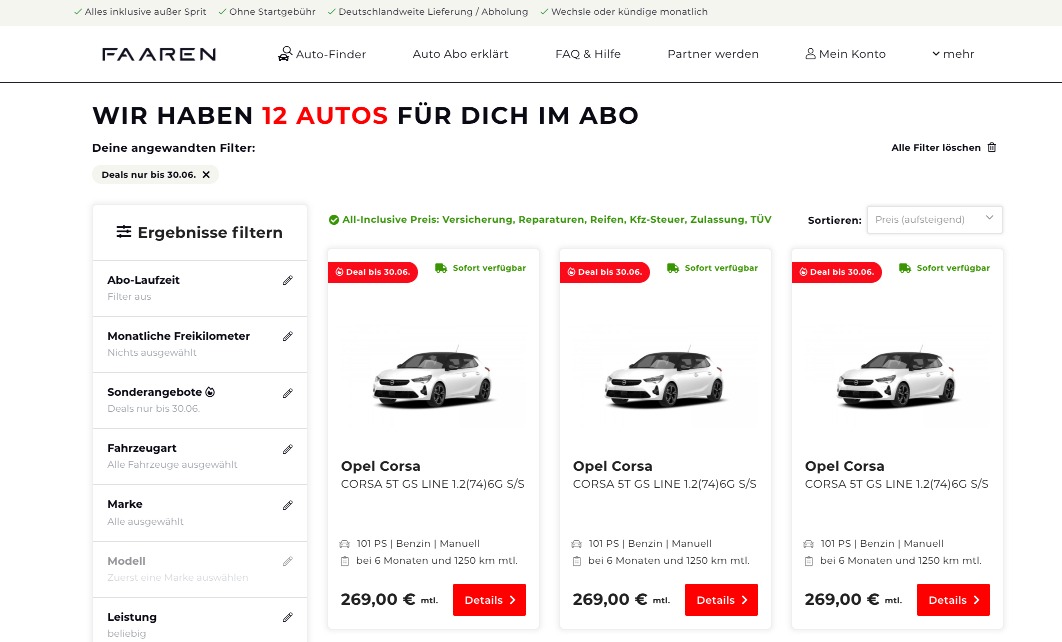The height and width of the screenshot is (642, 1062).
Task: Click the third card's Opel Corsa title
Action: coord(845,466)
